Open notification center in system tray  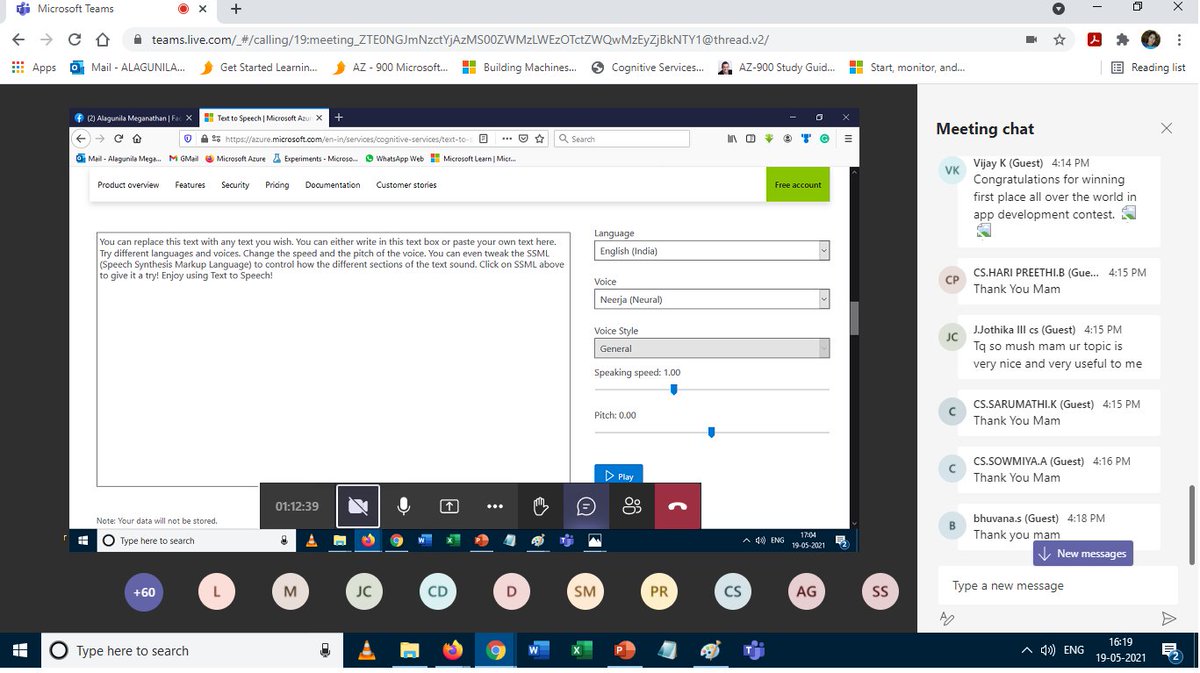1172,651
